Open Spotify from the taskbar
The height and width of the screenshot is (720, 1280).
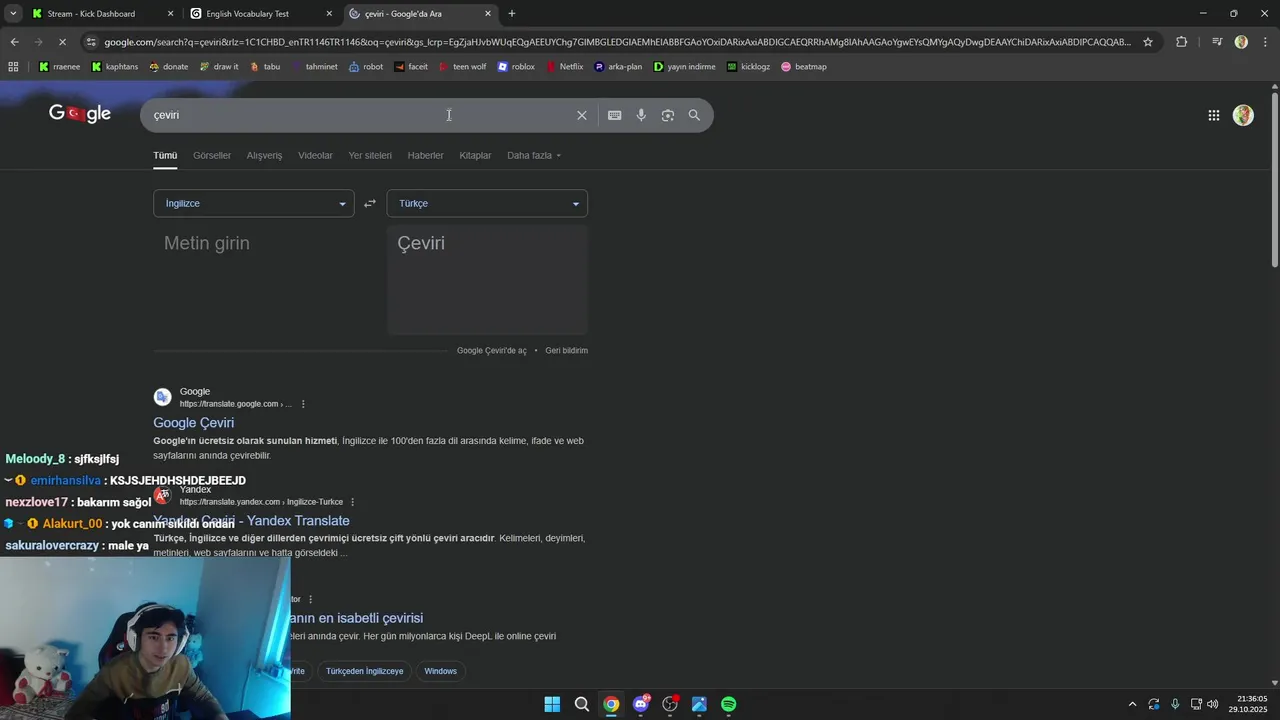coord(729,704)
